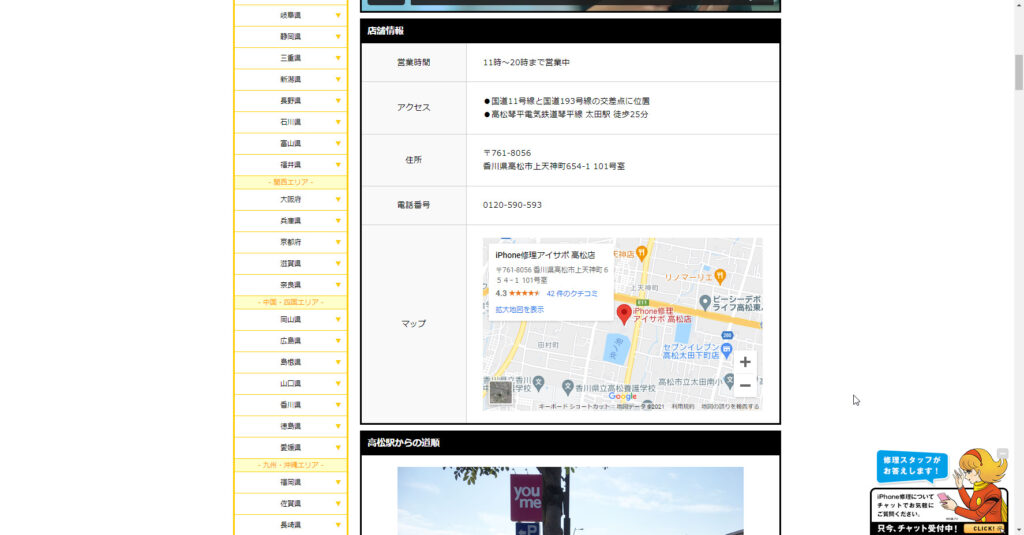Screen dimensions: 1024x535
Task: Expand the 静岡県 prefecture entry
Action: 291,37
